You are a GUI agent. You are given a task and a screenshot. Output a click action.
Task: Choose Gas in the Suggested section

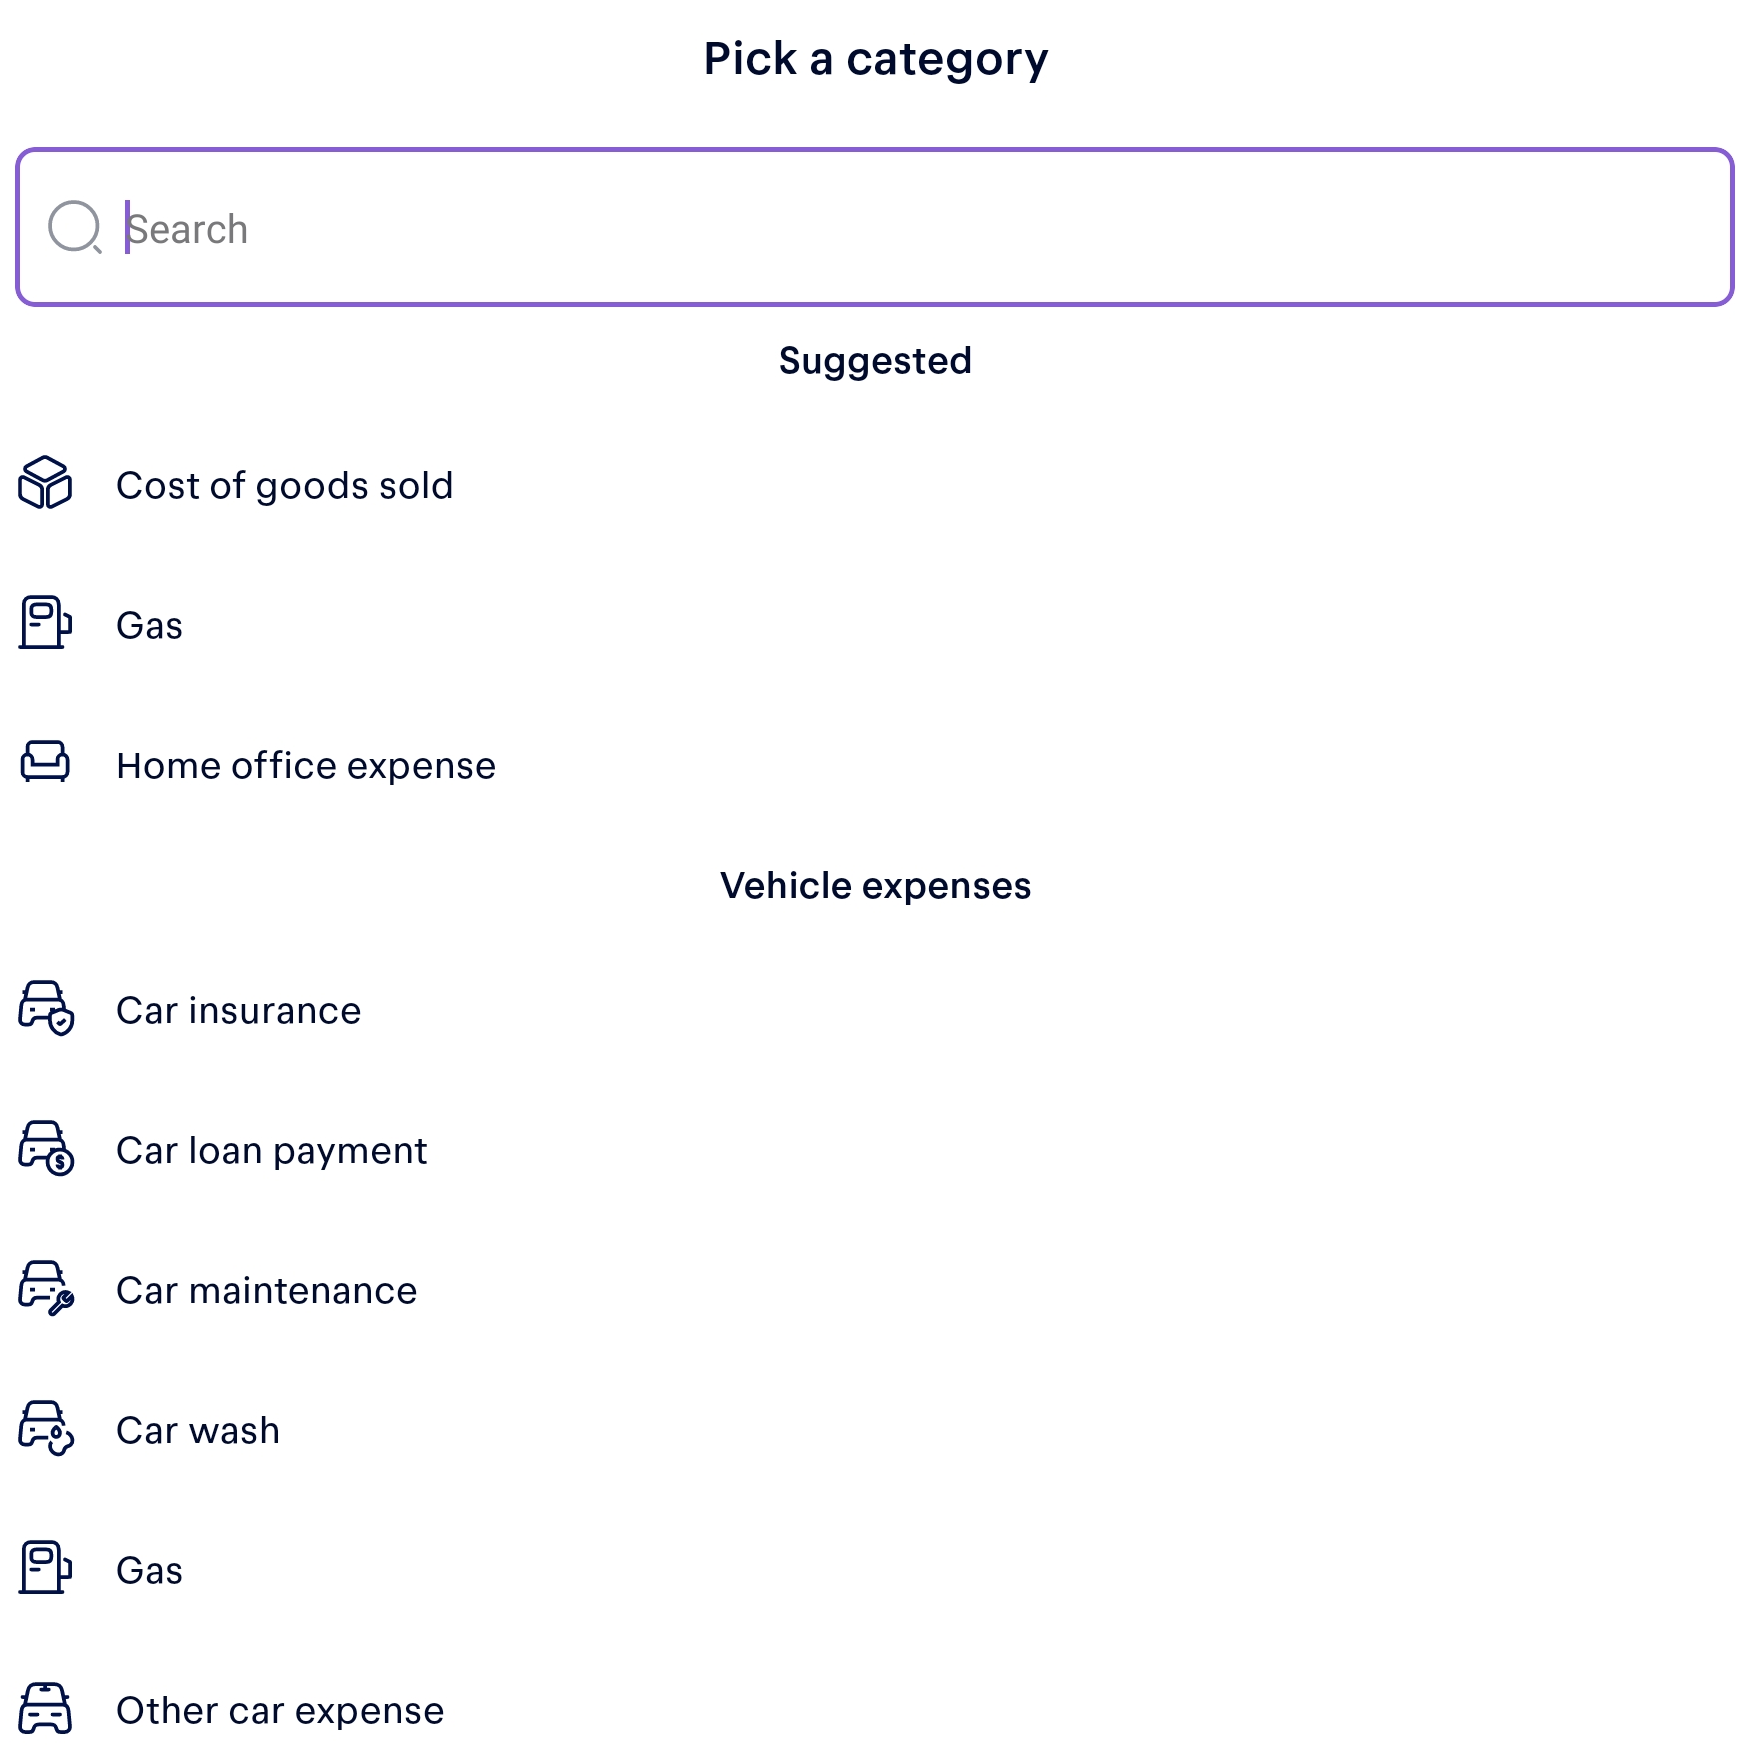(150, 626)
